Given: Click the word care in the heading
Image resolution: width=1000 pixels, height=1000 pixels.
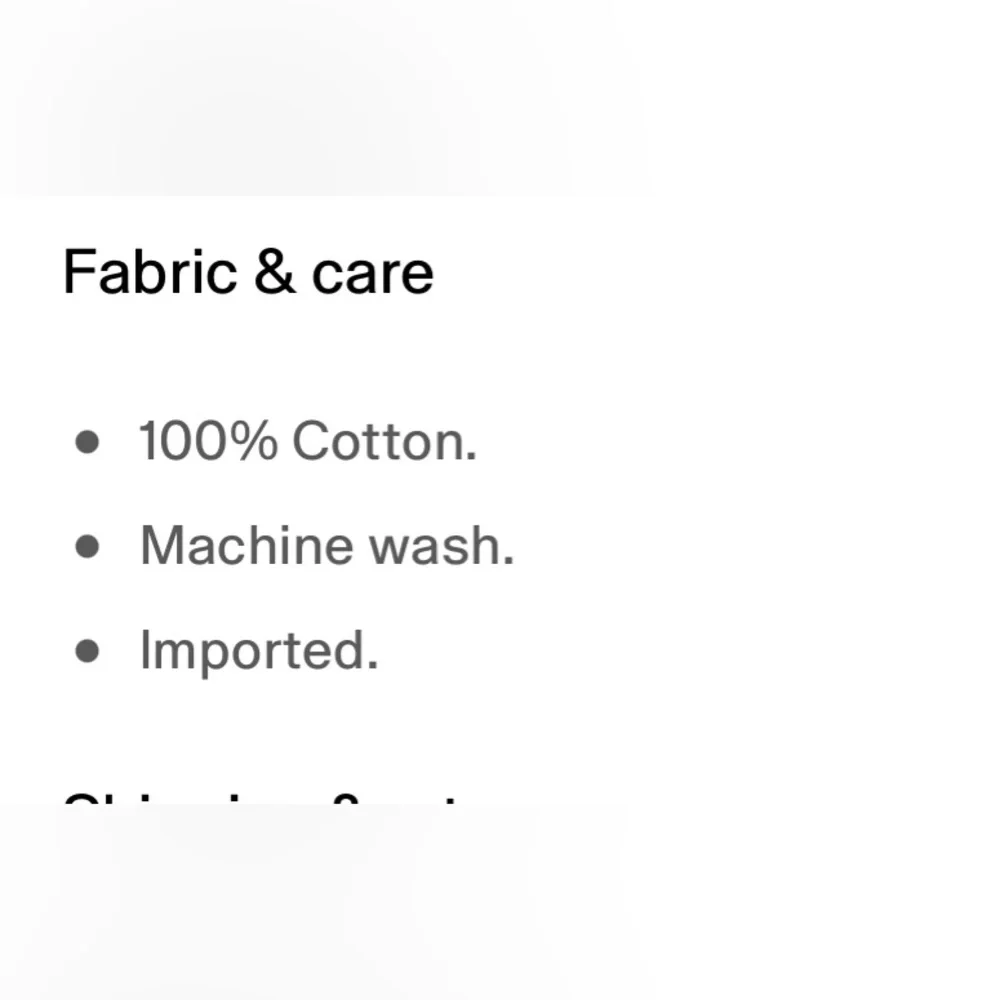Looking at the screenshot, I should pyautogui.click(x=373, y=277).
